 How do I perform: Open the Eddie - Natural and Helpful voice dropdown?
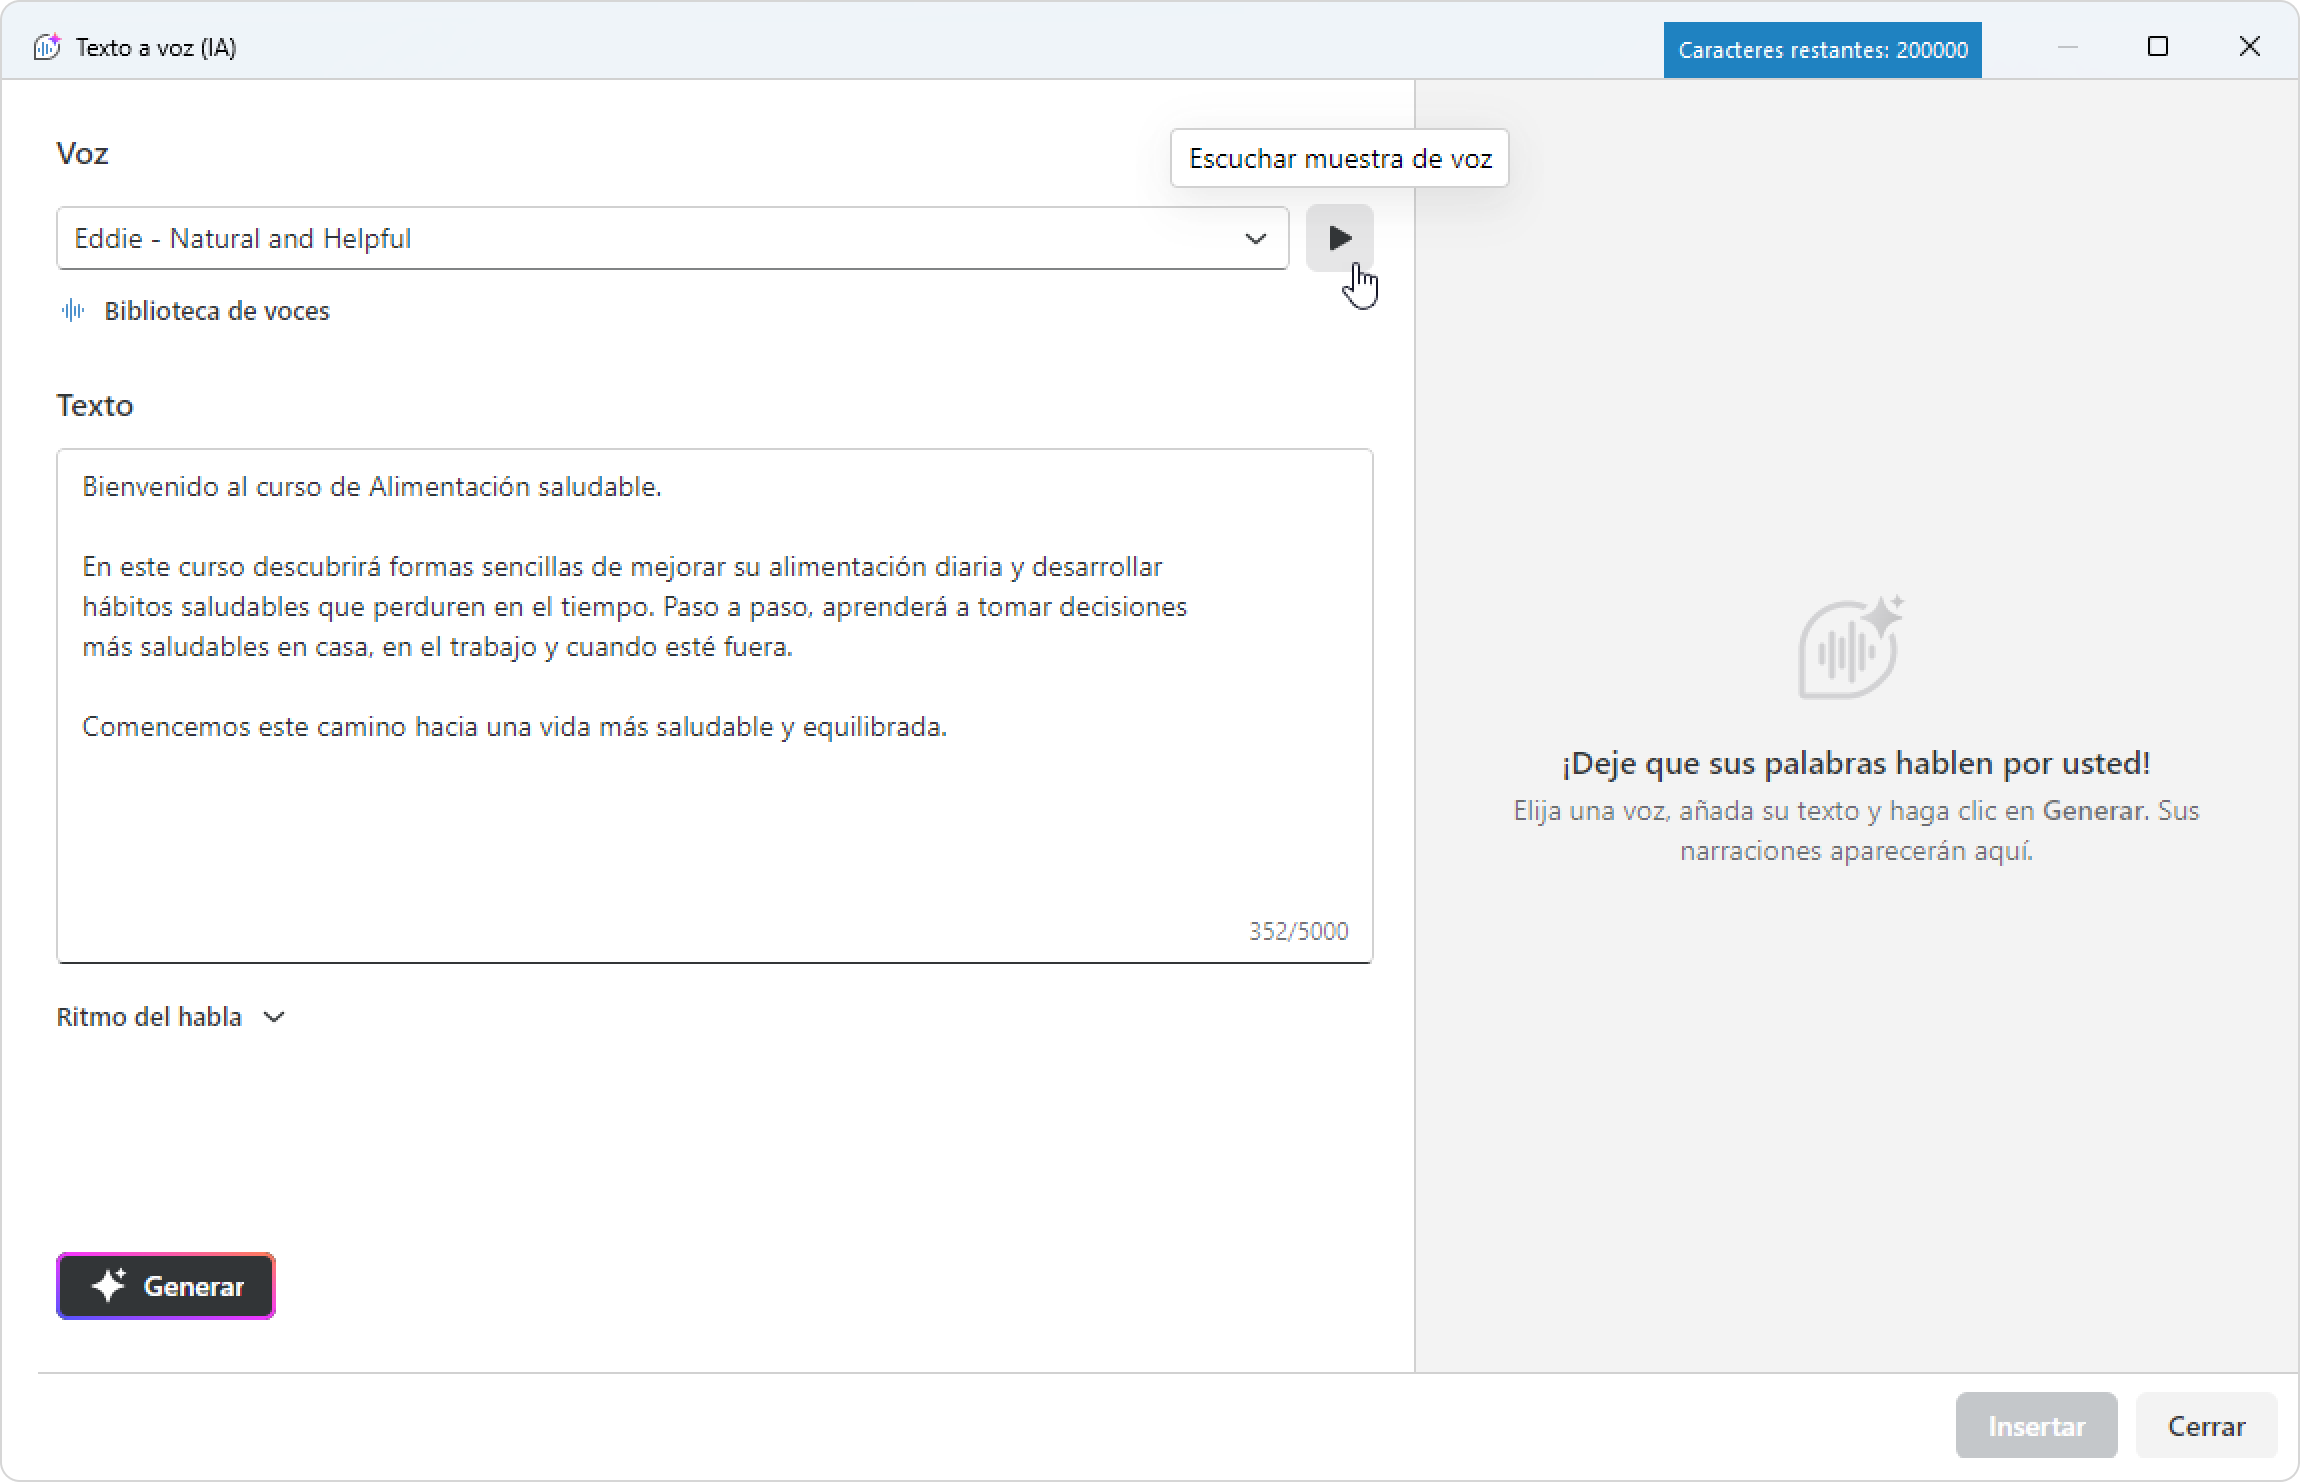coord(672,238)
